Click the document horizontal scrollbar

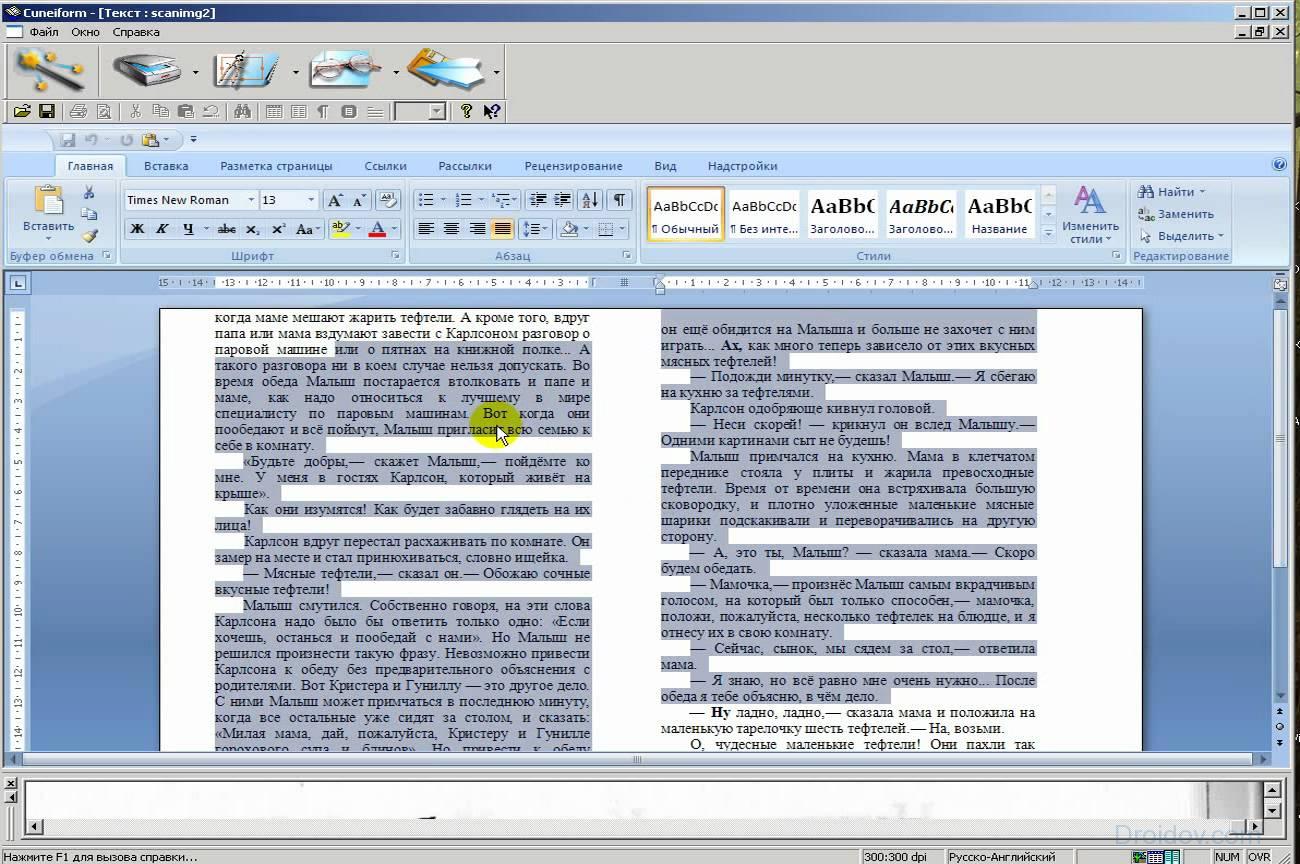tap(637, 760)
